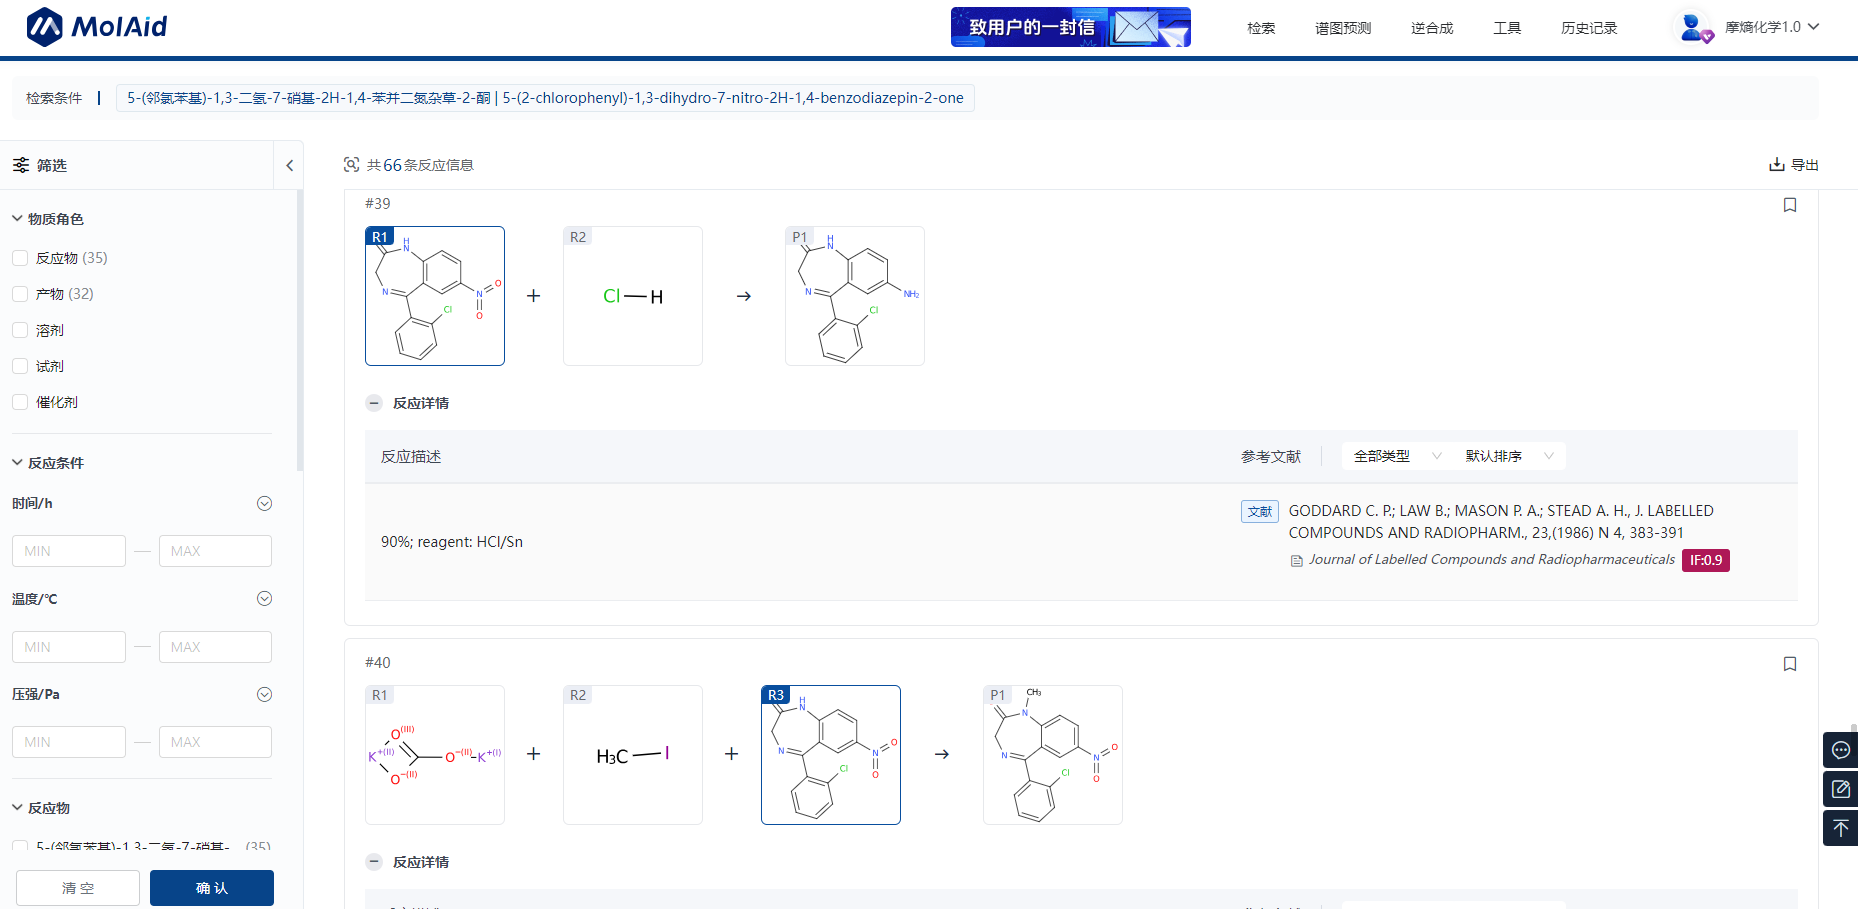Collapse the filter sidebar with arrow icon
The height and width of the screenshot is (909, 1858).
289,166
